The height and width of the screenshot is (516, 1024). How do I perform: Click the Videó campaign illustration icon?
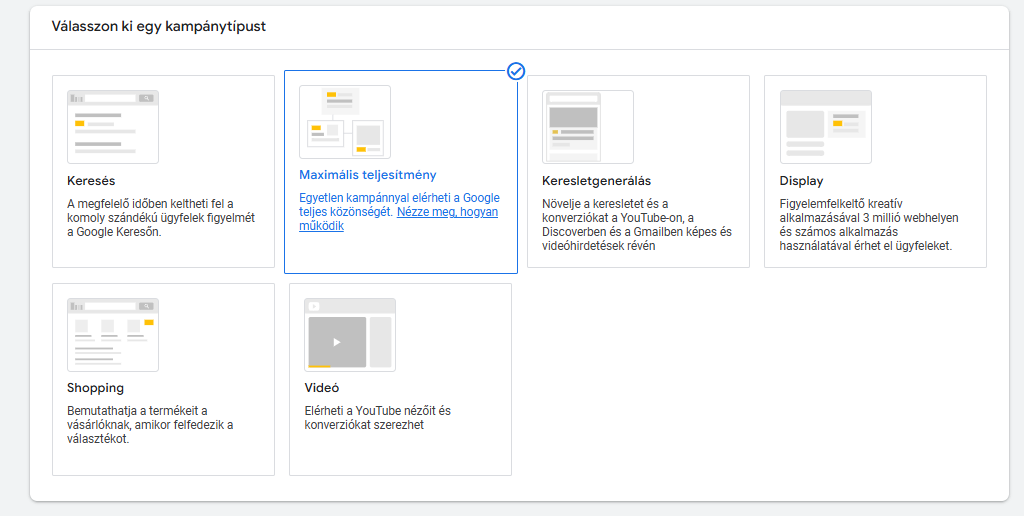[x=350, y=335]
